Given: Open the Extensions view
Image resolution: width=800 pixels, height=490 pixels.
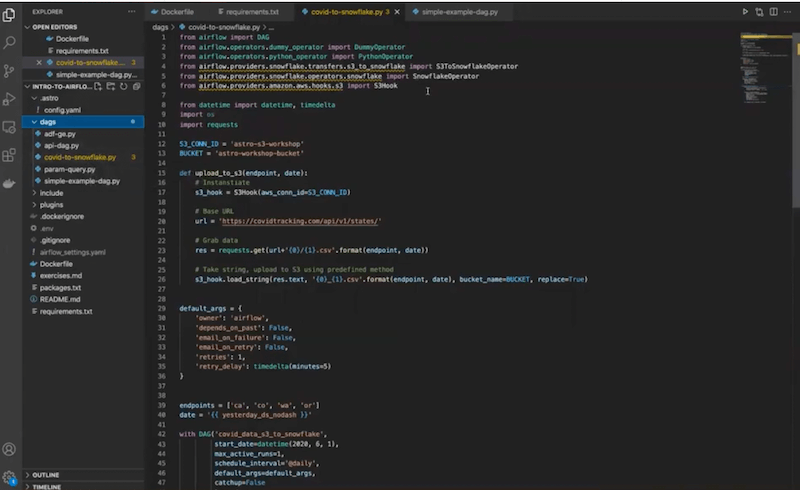Looking at the screenshot, I should pos(10,155).
